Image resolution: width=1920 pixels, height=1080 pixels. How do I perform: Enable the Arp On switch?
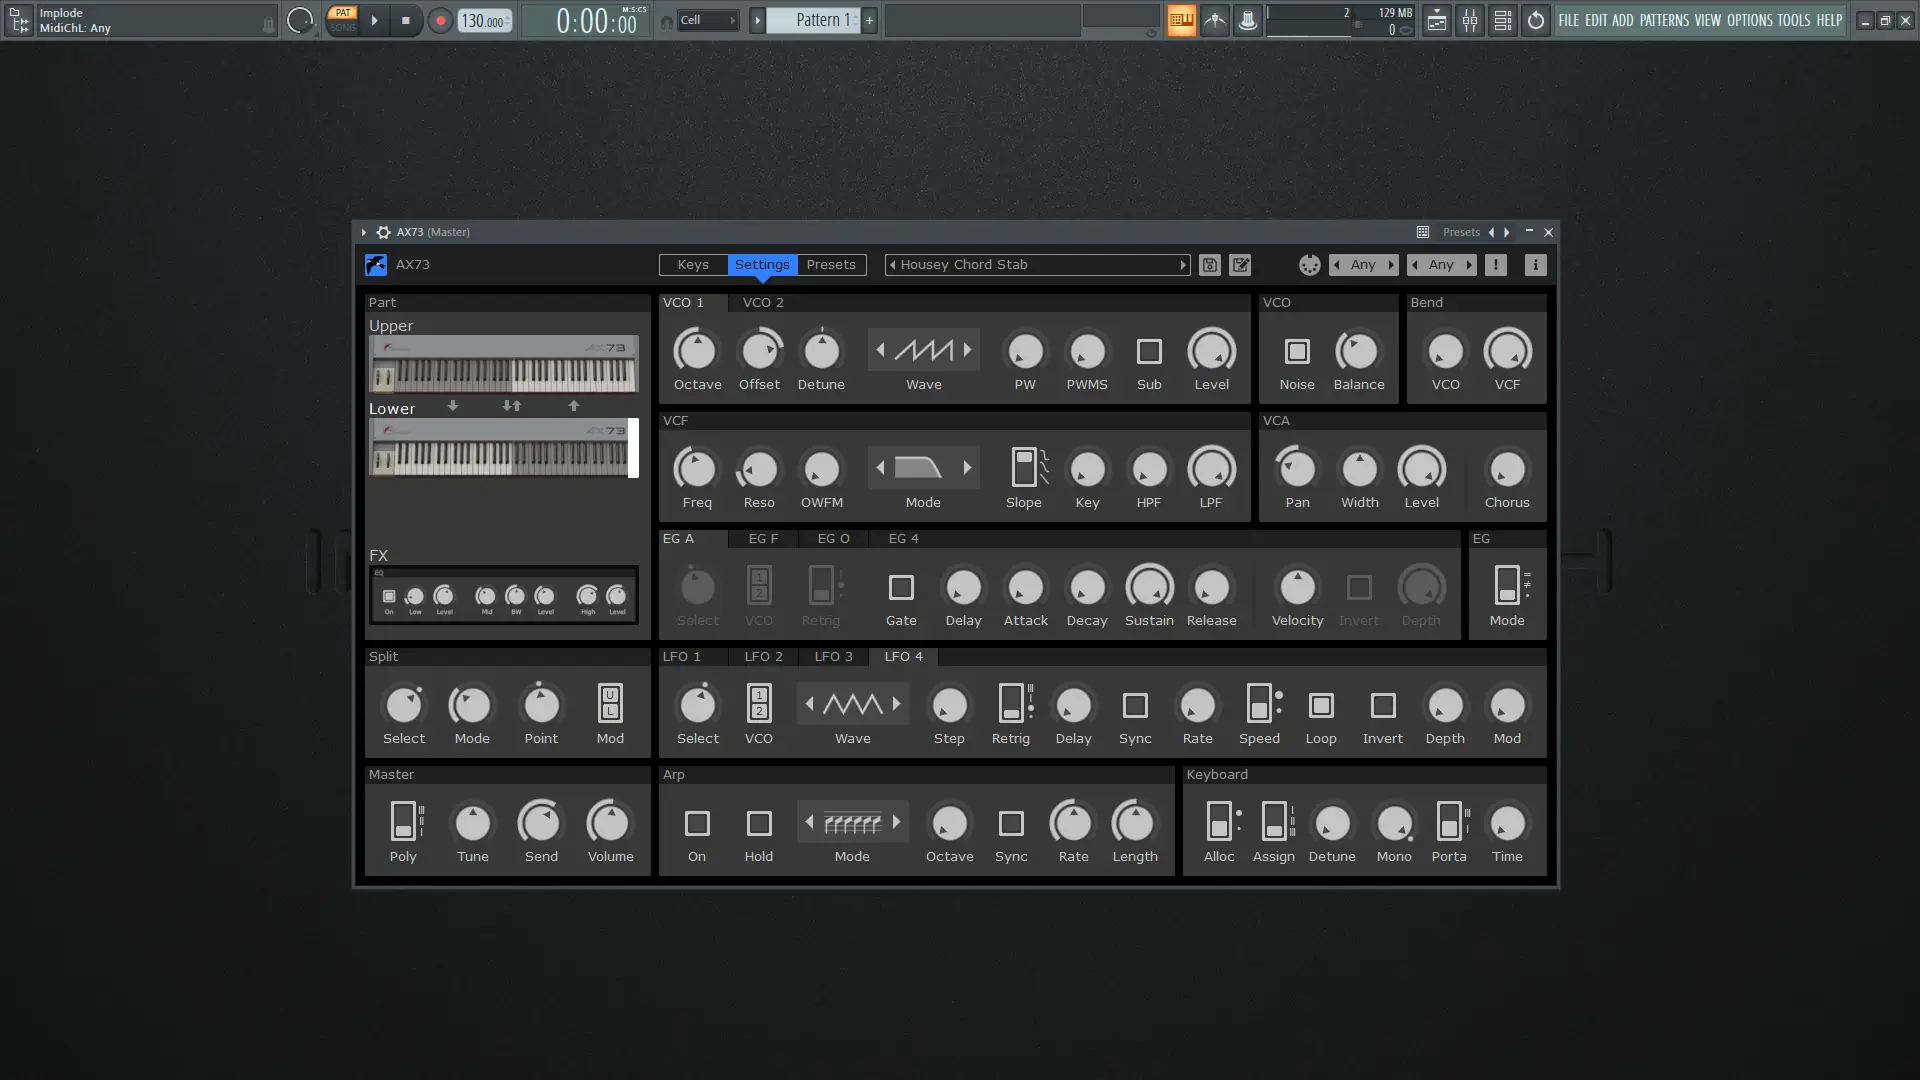pos(697,823)
